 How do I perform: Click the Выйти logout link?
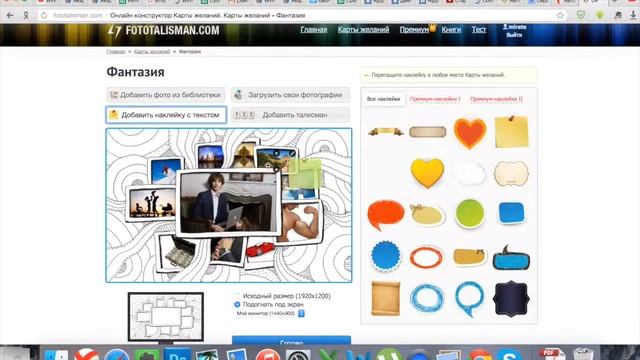(514, 35)
